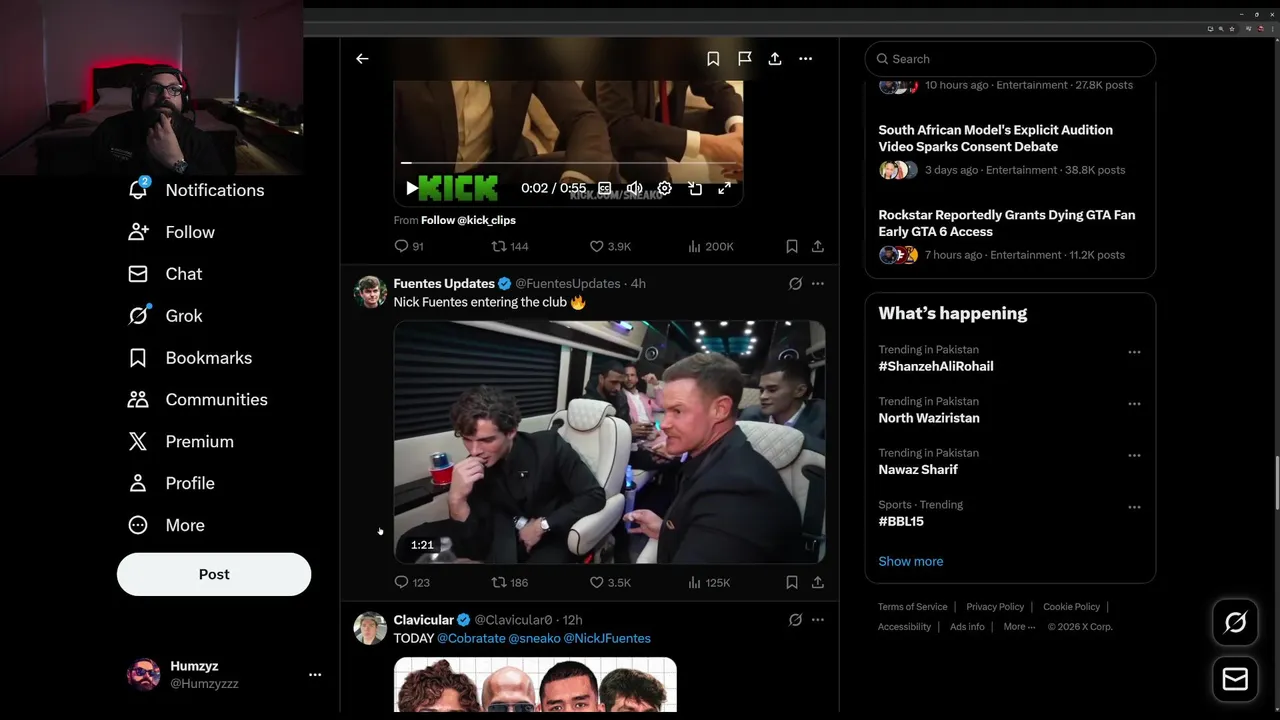Like the post with 3.5K likes
This screenshot has height=720, width=1280.
coord(610,582)
